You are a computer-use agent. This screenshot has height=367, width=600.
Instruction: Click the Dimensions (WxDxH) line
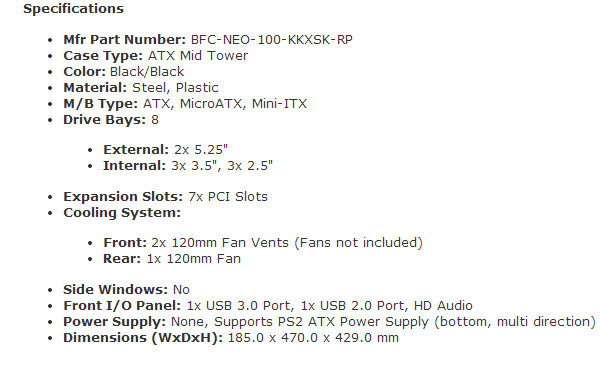[x=231, y=338]
